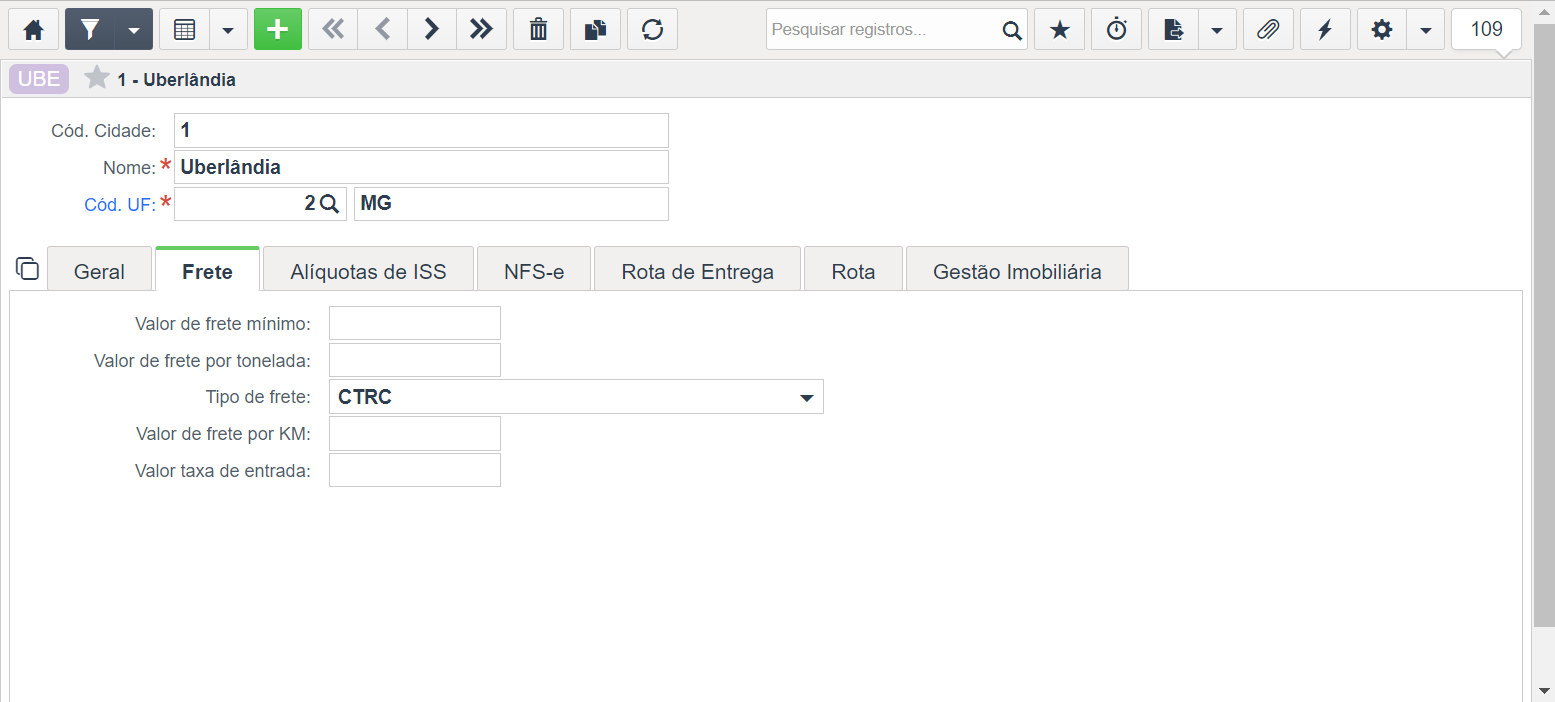1555x702 pixels.
Task: Click the Cód. Cidade field
Action: pos(421,131)
